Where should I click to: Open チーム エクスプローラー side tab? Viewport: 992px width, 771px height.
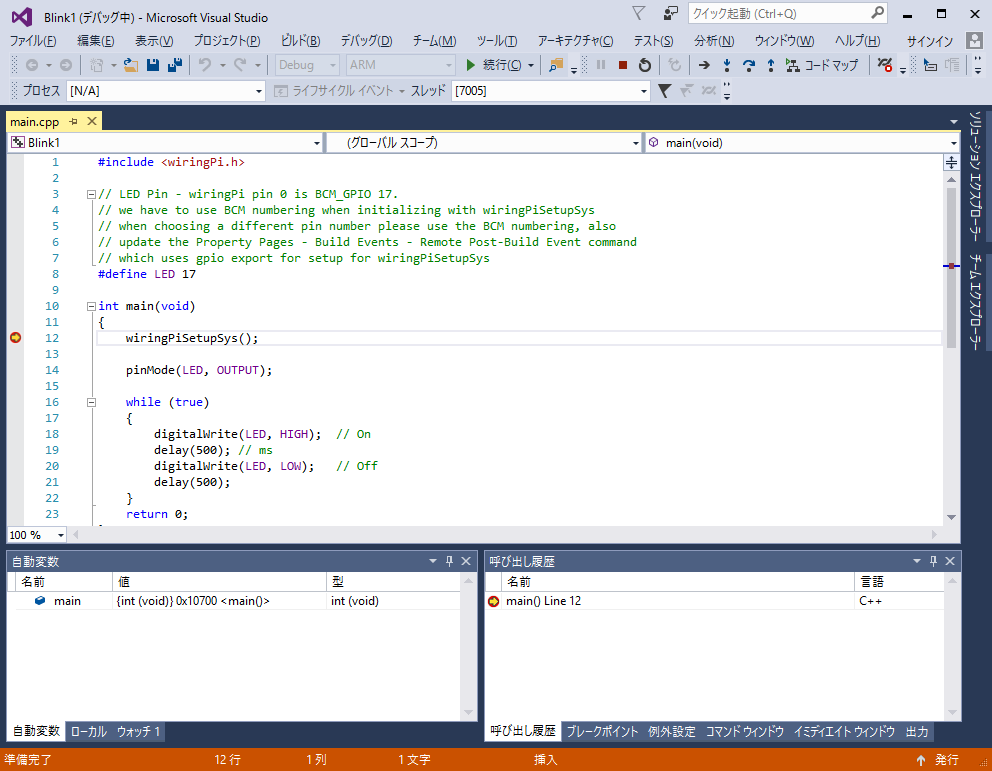[x=975, y=302]
